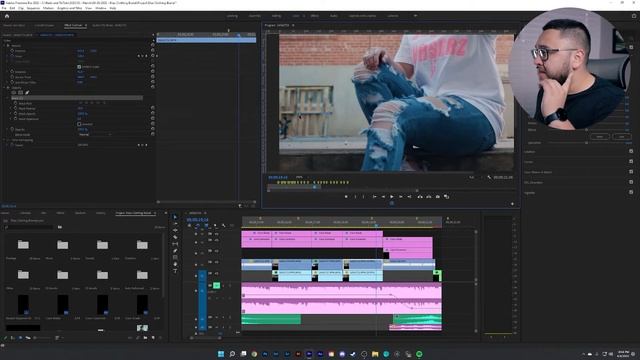Viewport: 640px width, 360px height.
Task: Create a four-point rectangle mask under Opacity
Action: [x=20, y=93]
